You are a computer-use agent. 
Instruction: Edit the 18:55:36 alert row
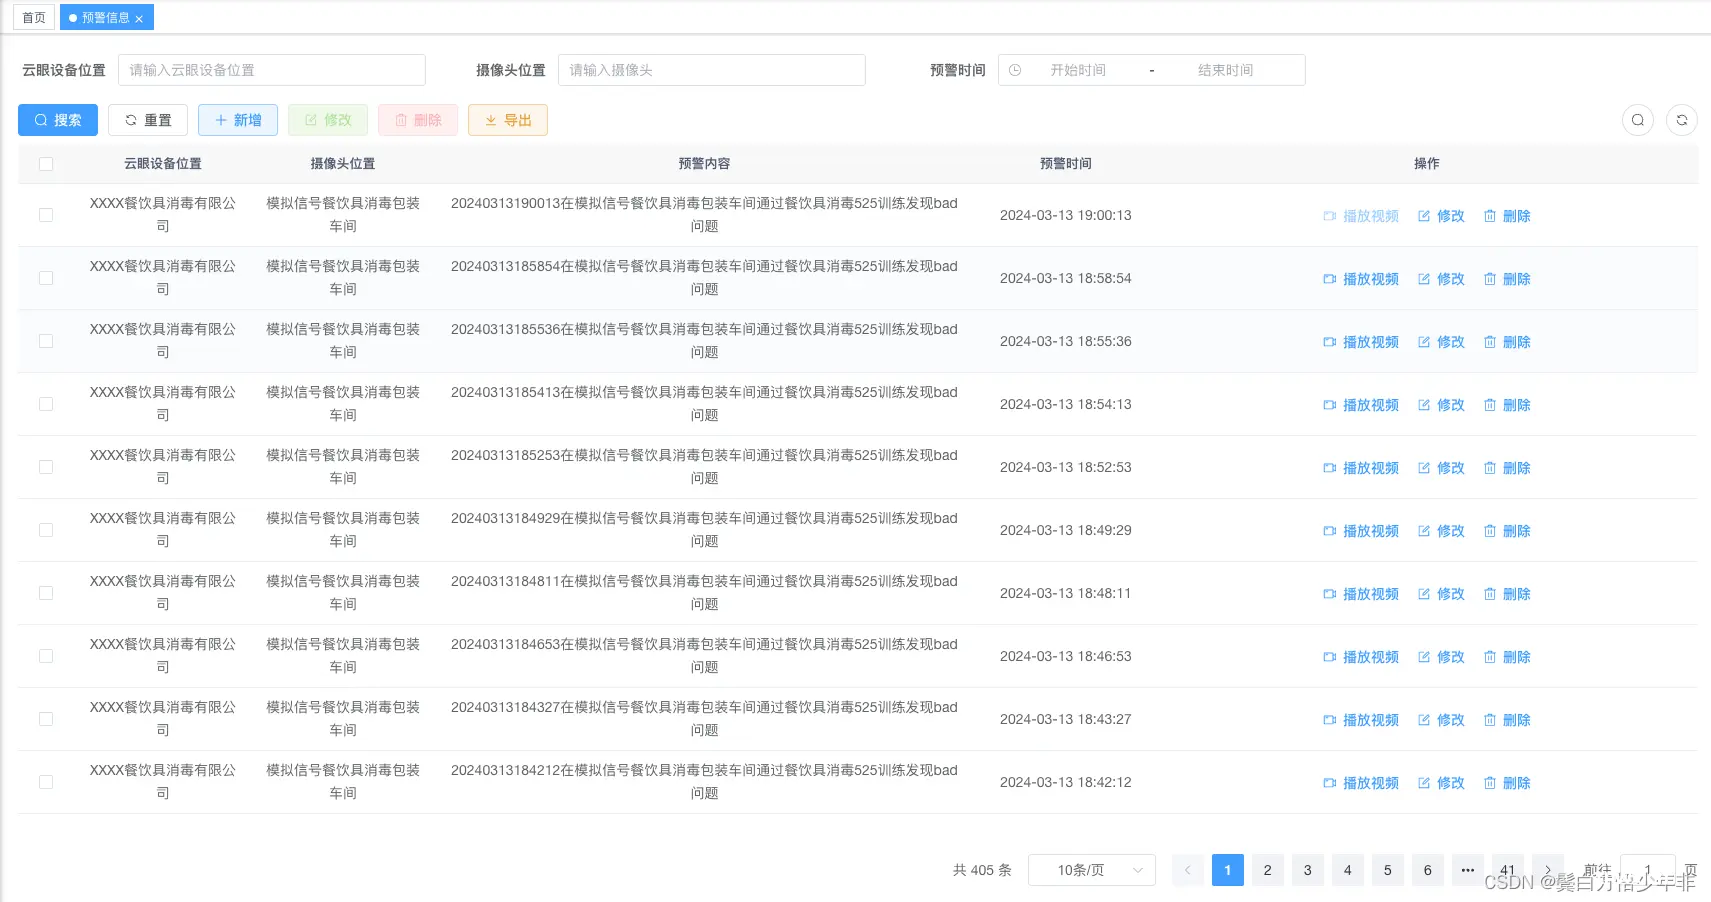(x=1441, y=342)
